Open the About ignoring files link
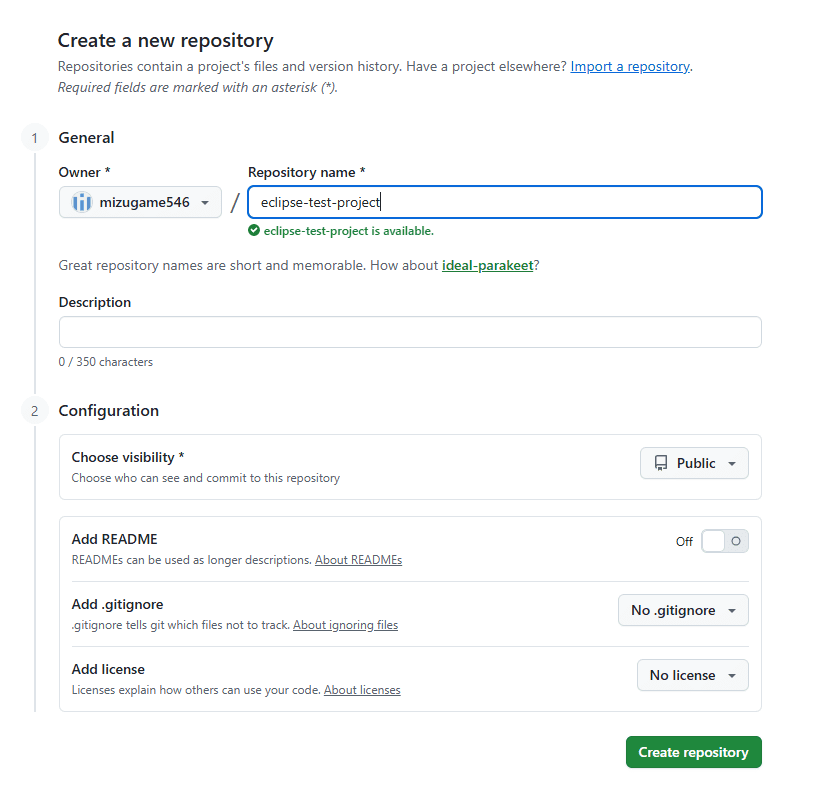Image resolution: width=829 pixels, height=798 pixels. [x=345, y=625]
